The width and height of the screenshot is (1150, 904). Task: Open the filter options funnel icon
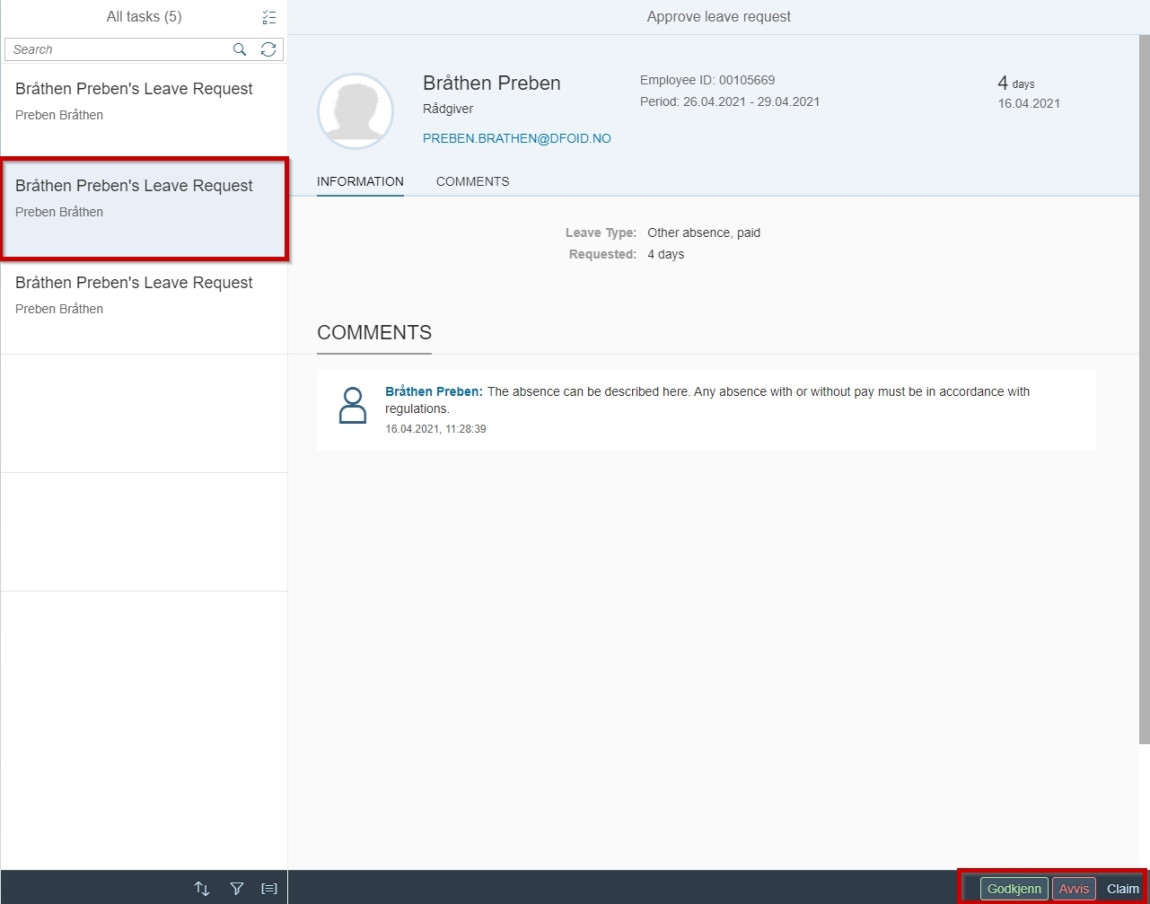coord(236,889)
